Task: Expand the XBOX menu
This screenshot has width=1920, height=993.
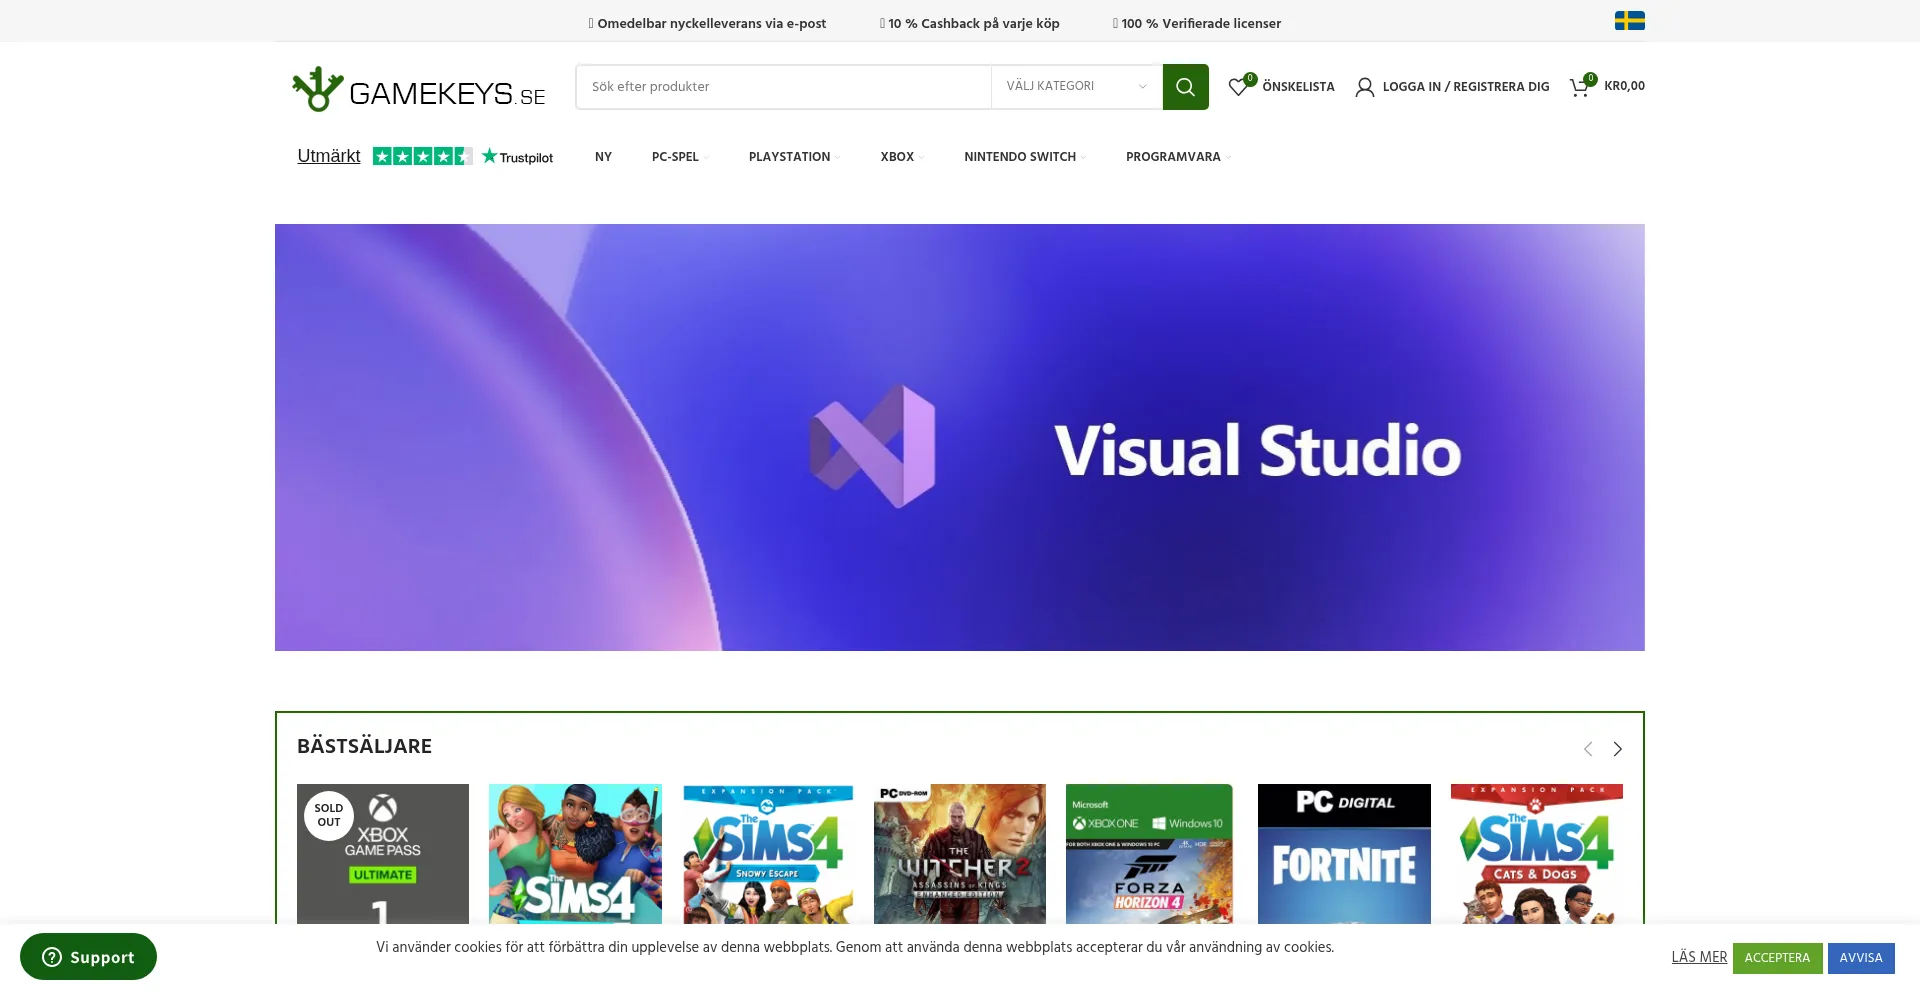Action: tap(901, 157)
